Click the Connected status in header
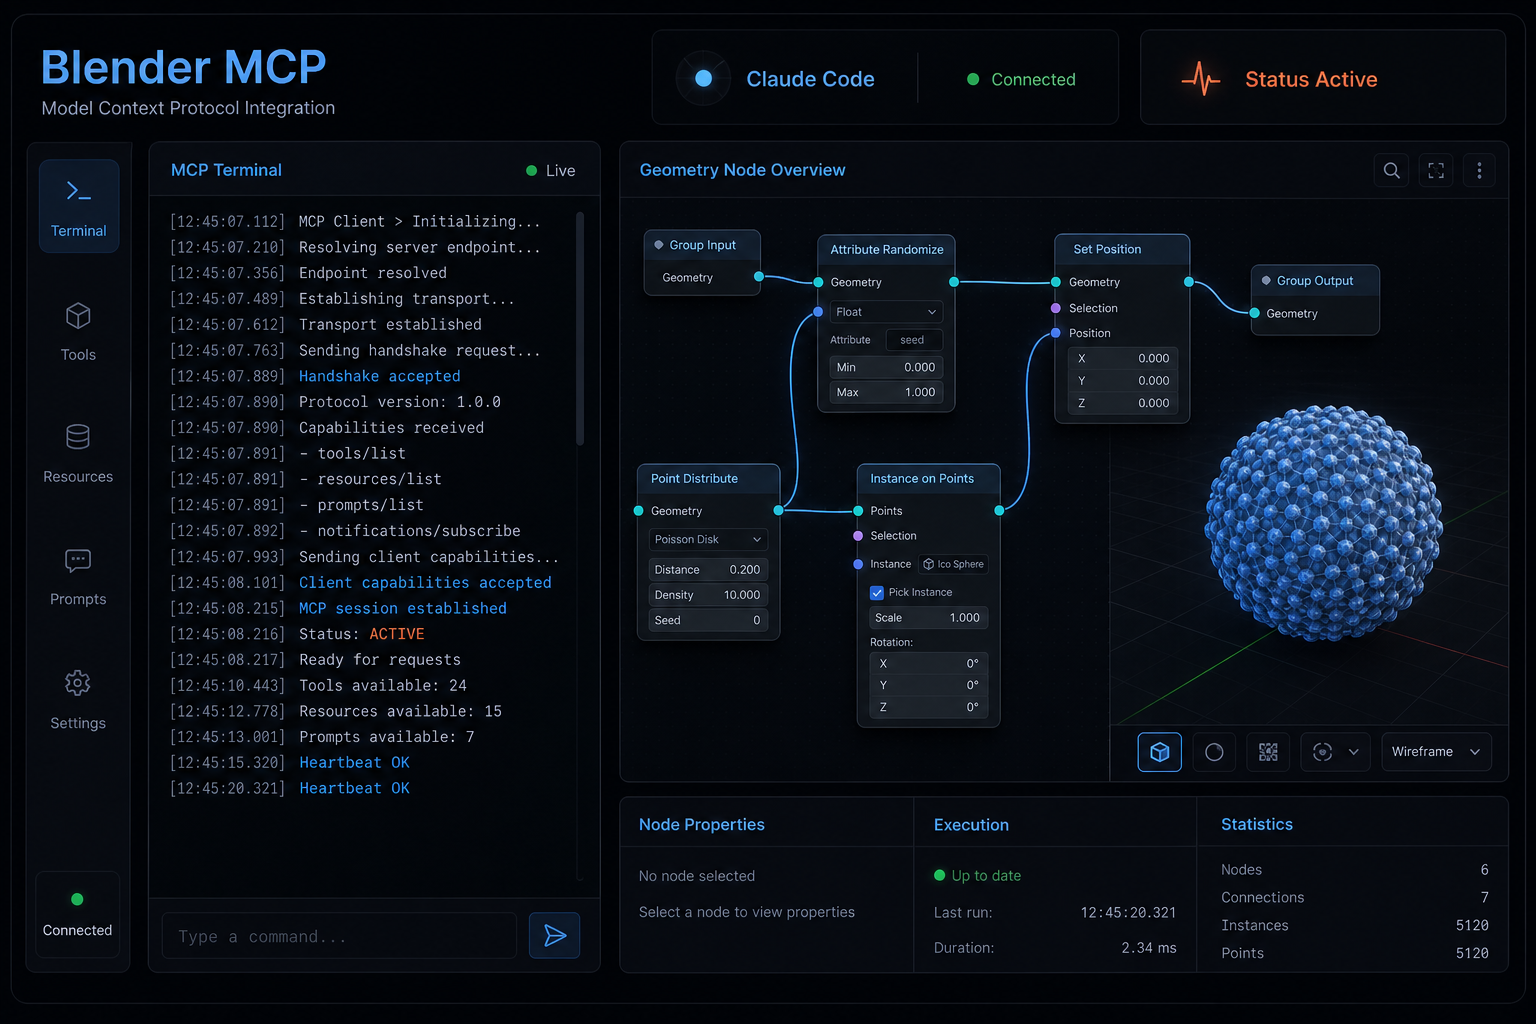Image resolution: width=1536 pixels, height=1024 pixels. point(1022,79)
